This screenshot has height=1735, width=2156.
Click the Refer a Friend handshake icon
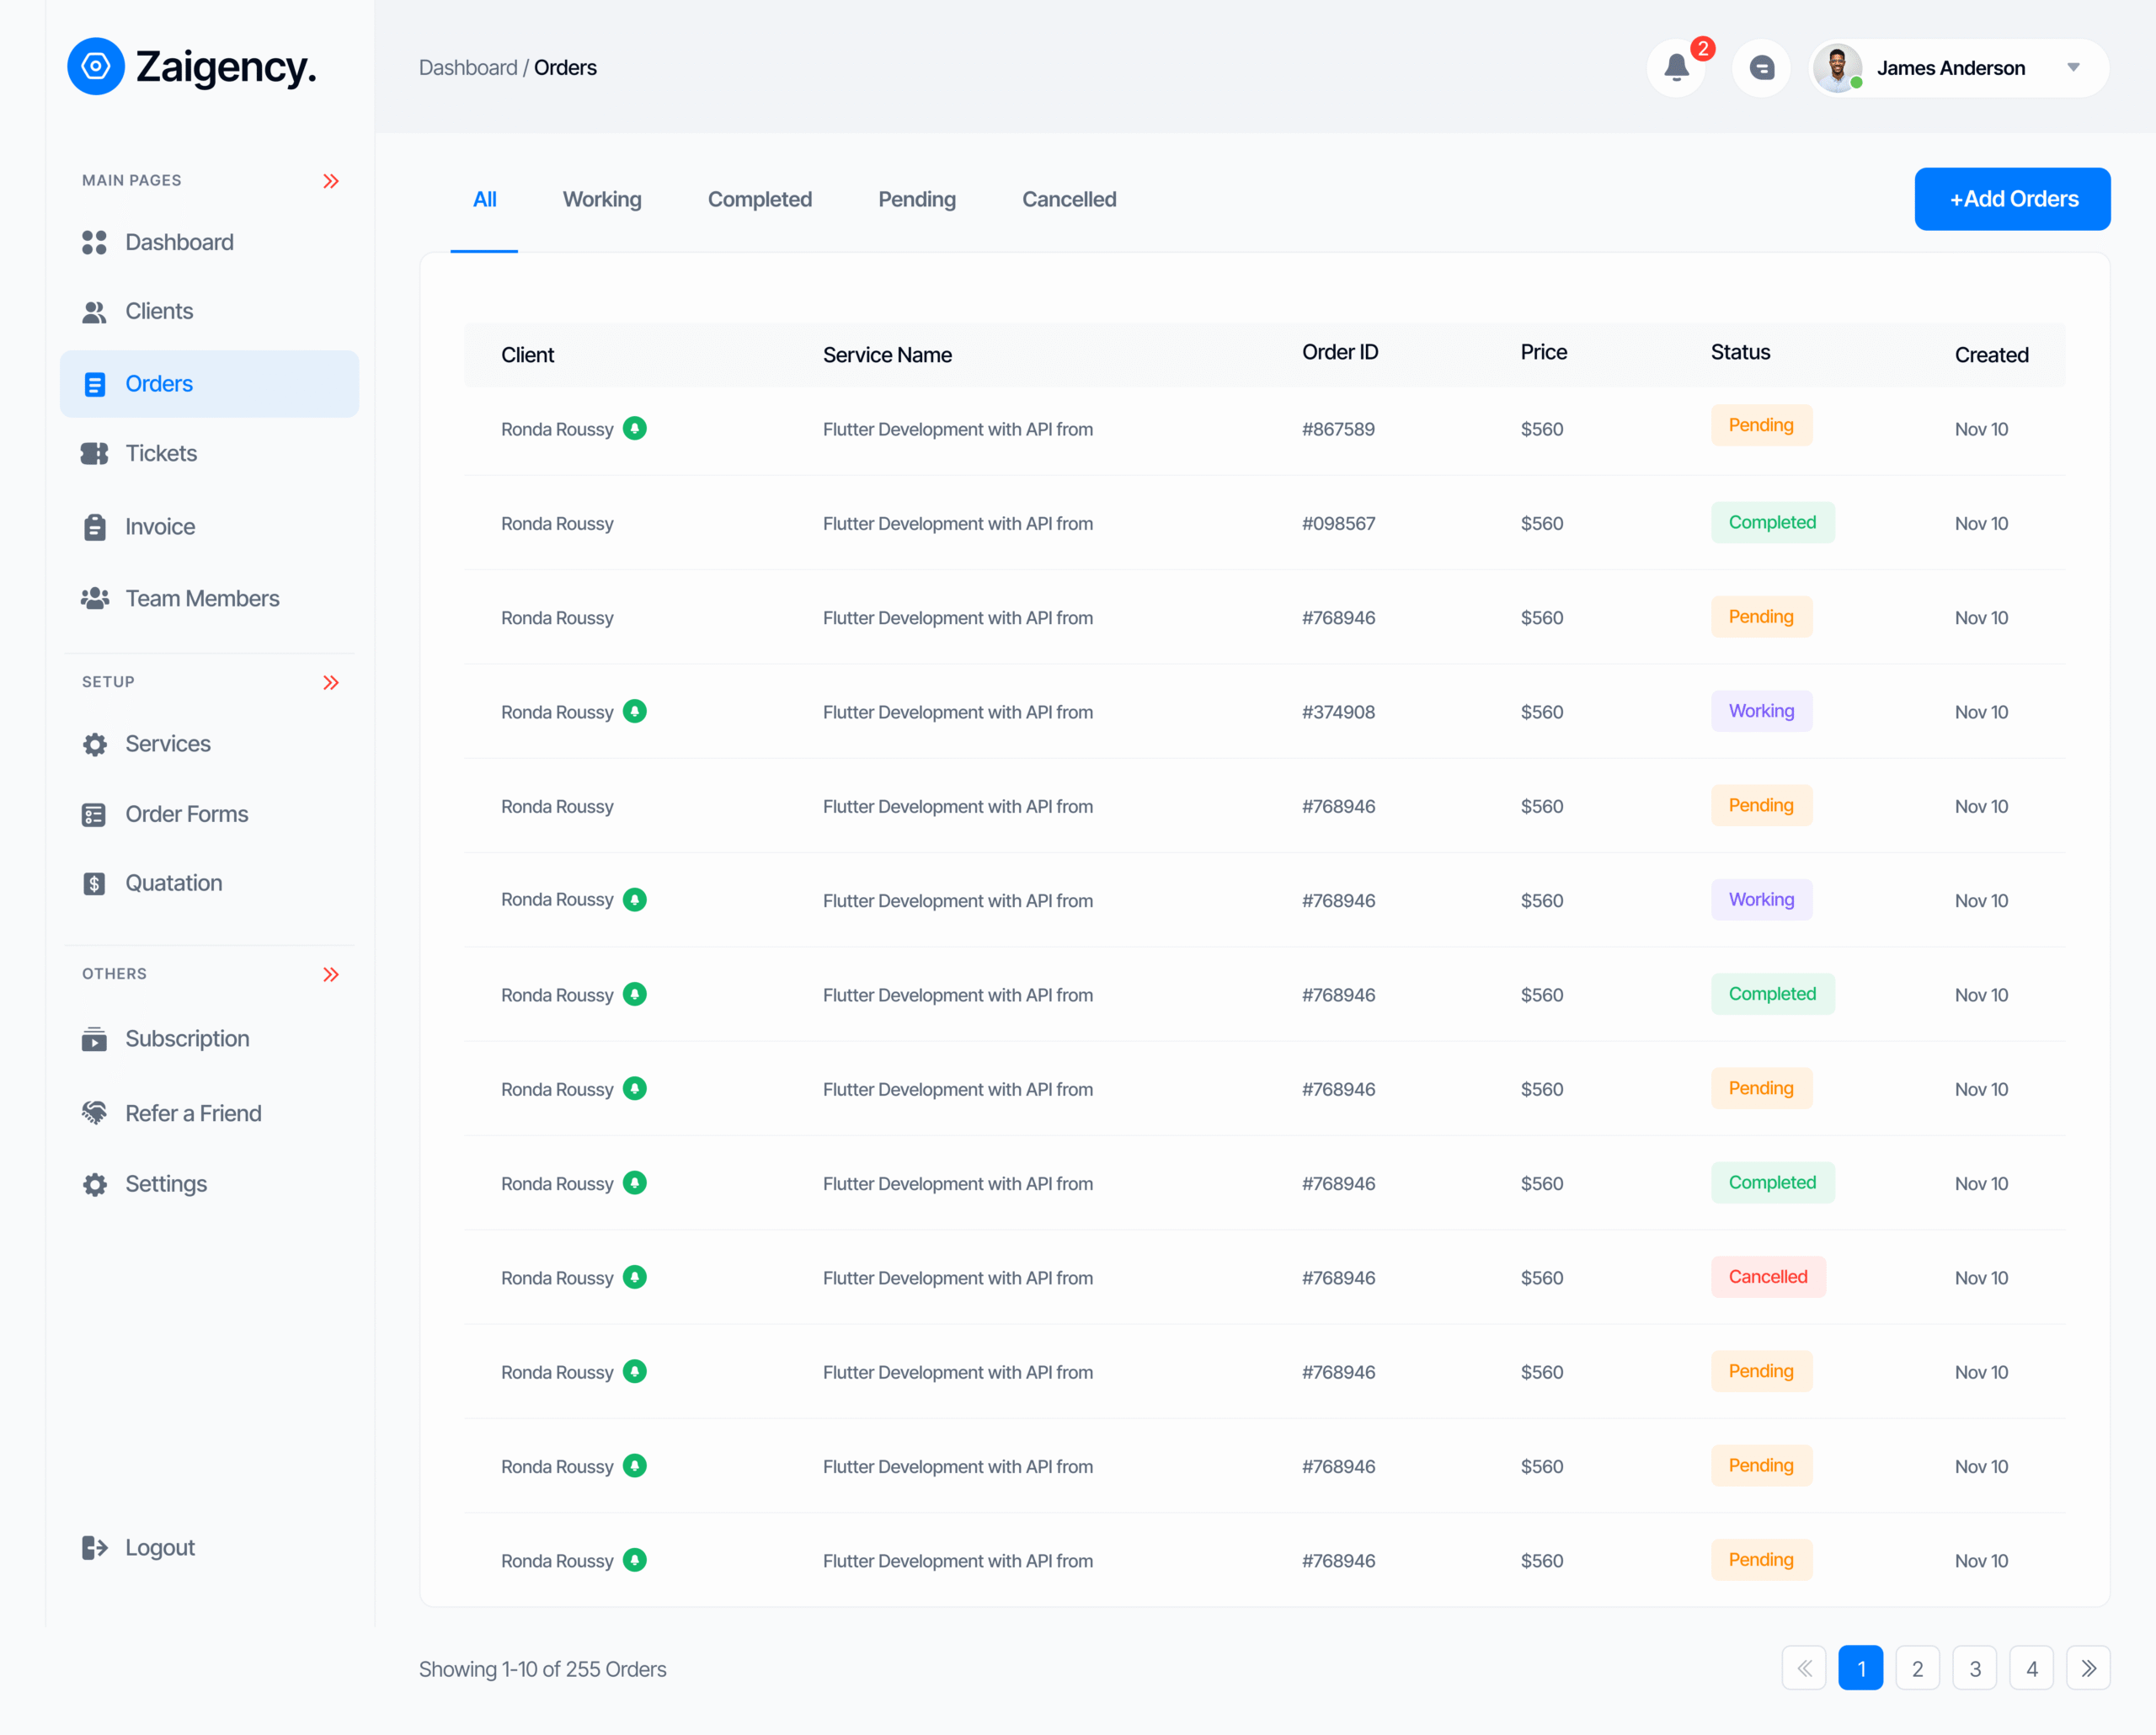(x=94, y=1113)
